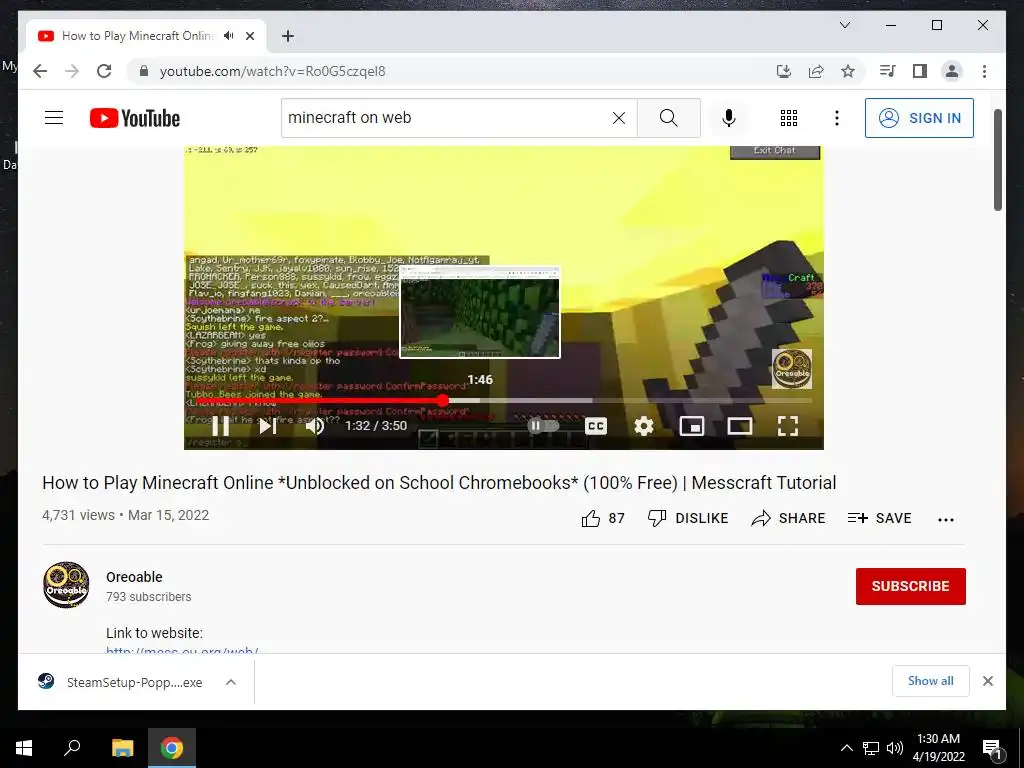Mute the video player volume
The width and height of the screenshot is (1024, 768).
[x=315, y=426]
